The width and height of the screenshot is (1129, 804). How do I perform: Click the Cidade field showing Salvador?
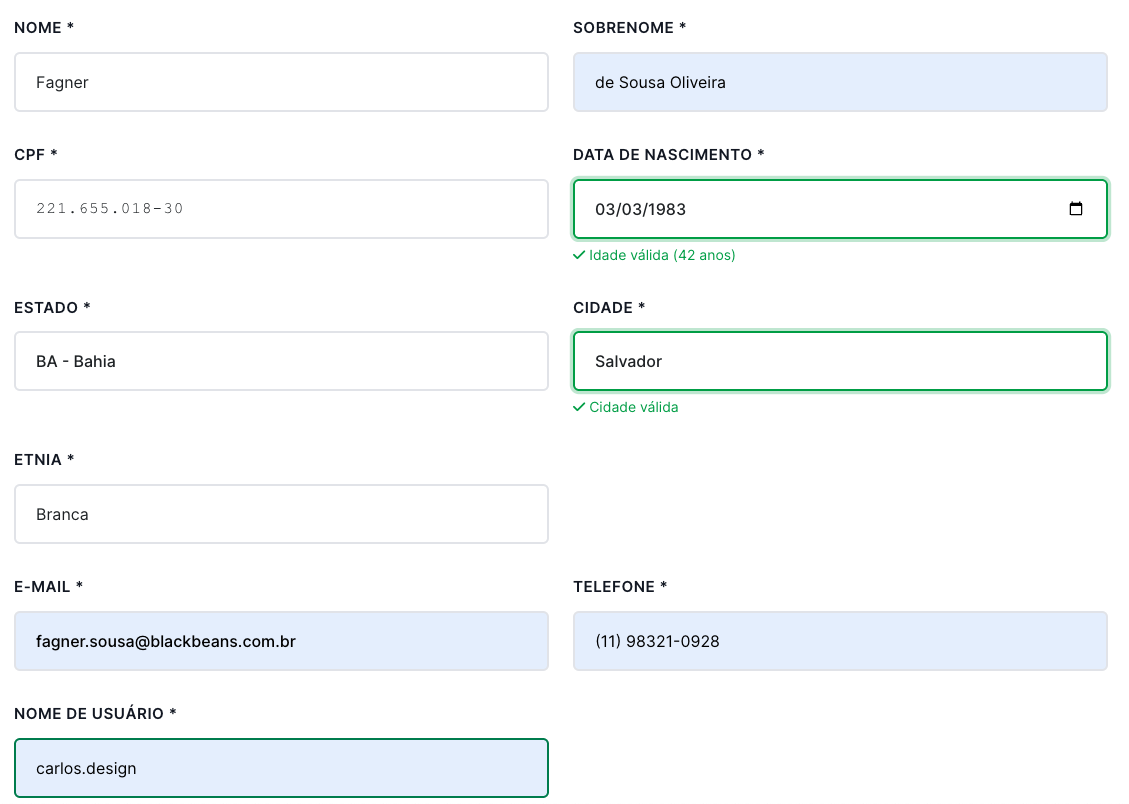[x=839, y=361]
